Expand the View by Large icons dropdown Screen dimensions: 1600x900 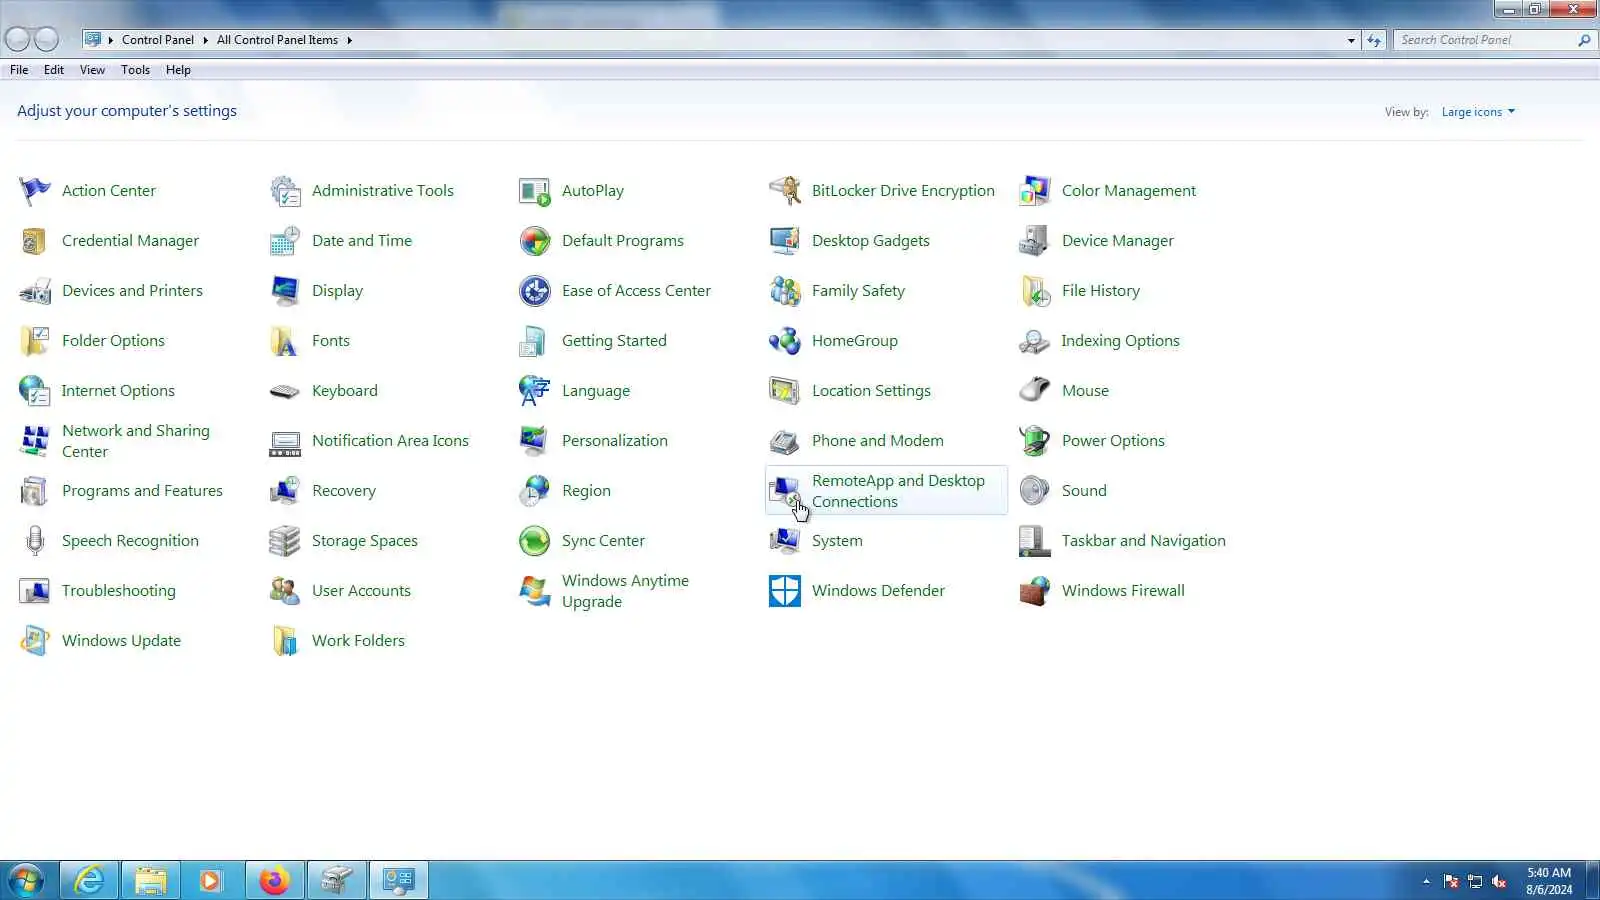click(x=1478, y=112)
